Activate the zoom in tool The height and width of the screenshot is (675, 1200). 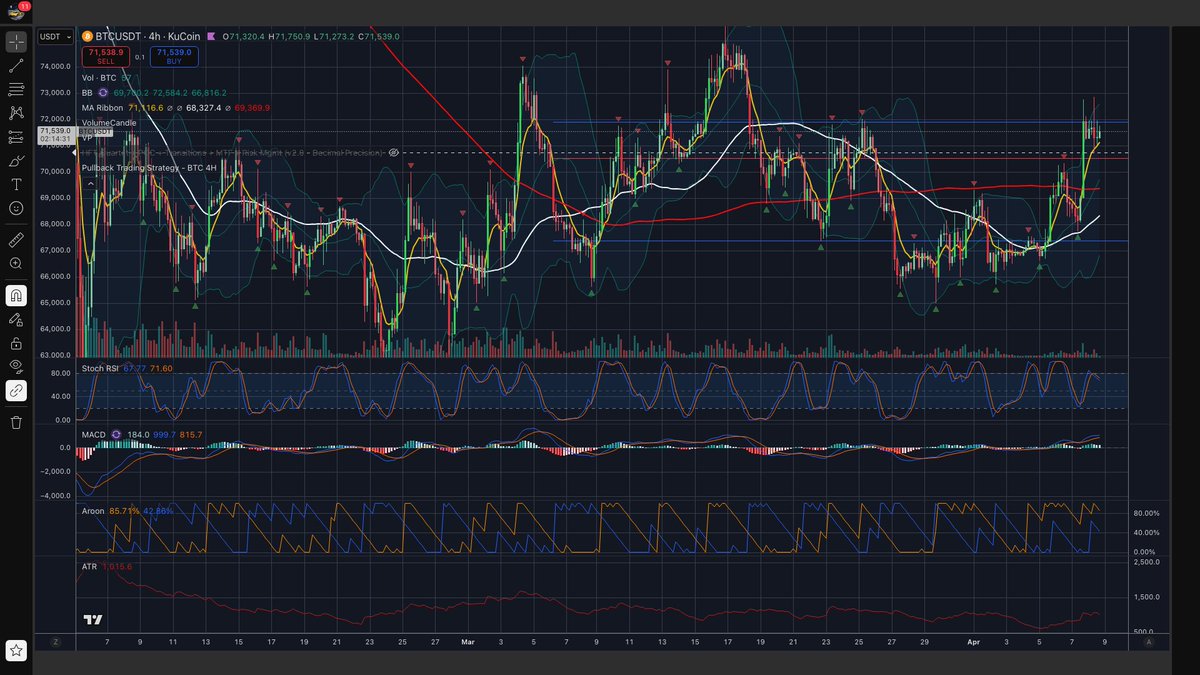click(x=16, y=263)
